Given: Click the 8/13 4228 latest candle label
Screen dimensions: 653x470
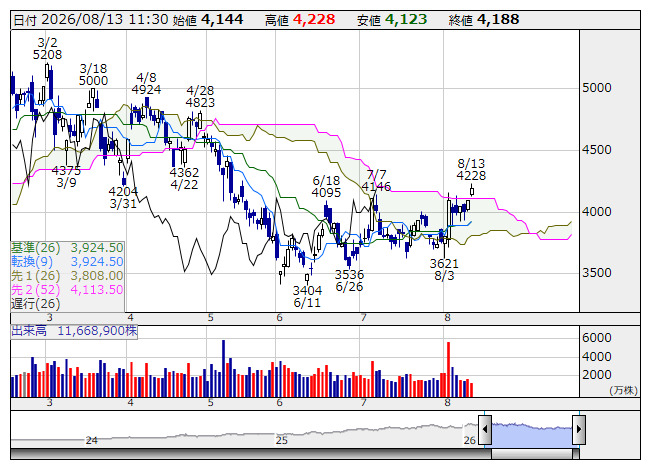Looking at the screenshot, I should (x=471, y=169).
